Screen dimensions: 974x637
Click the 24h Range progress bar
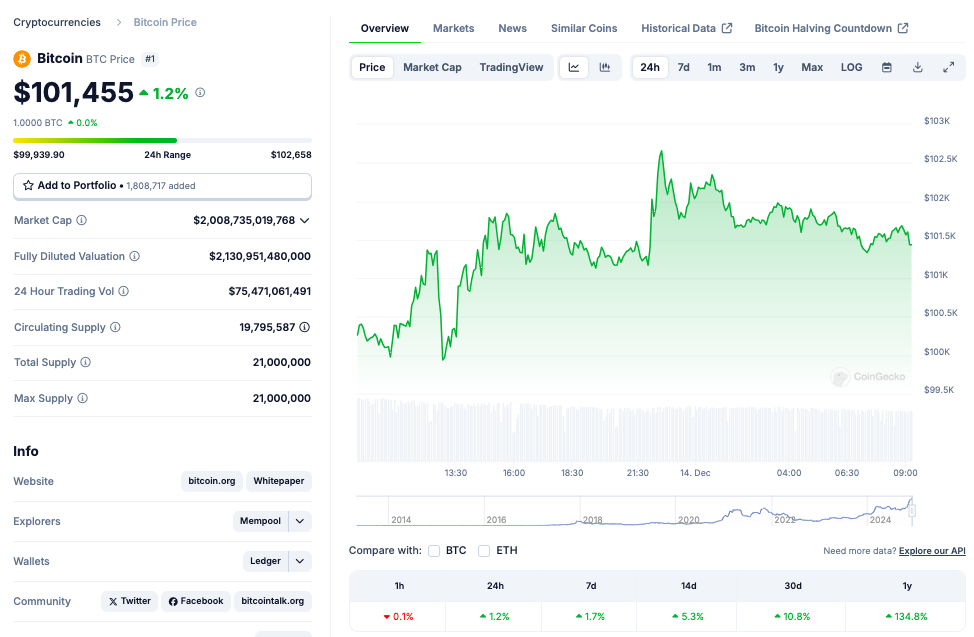(162, 140)
